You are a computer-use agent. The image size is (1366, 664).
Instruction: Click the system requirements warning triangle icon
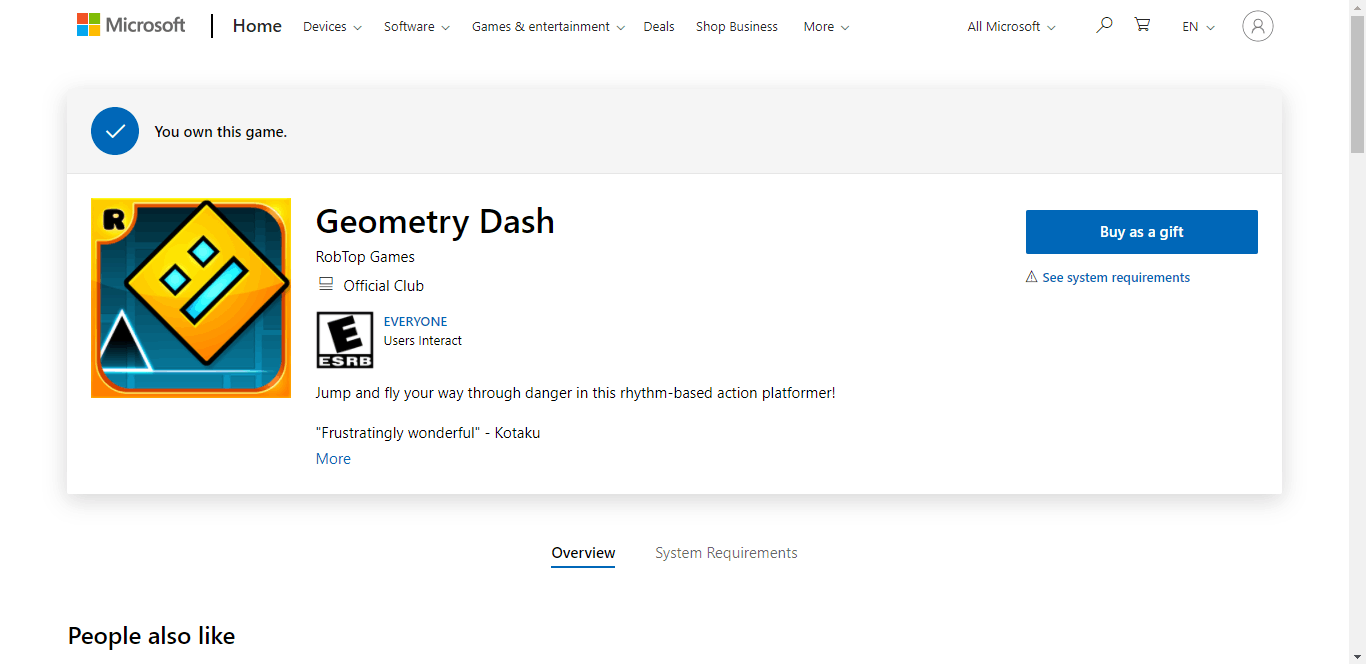coord(1032,277)
